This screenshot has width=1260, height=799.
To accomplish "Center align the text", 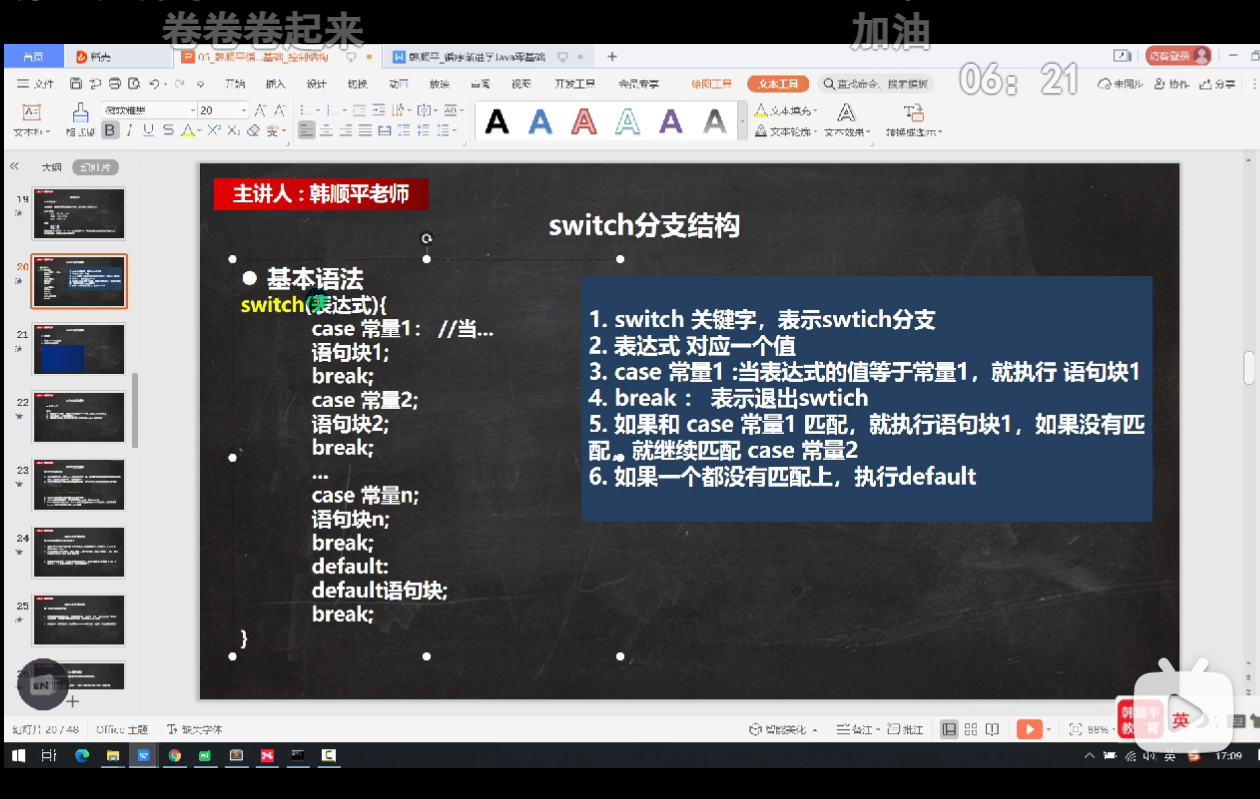I will 327,130.
